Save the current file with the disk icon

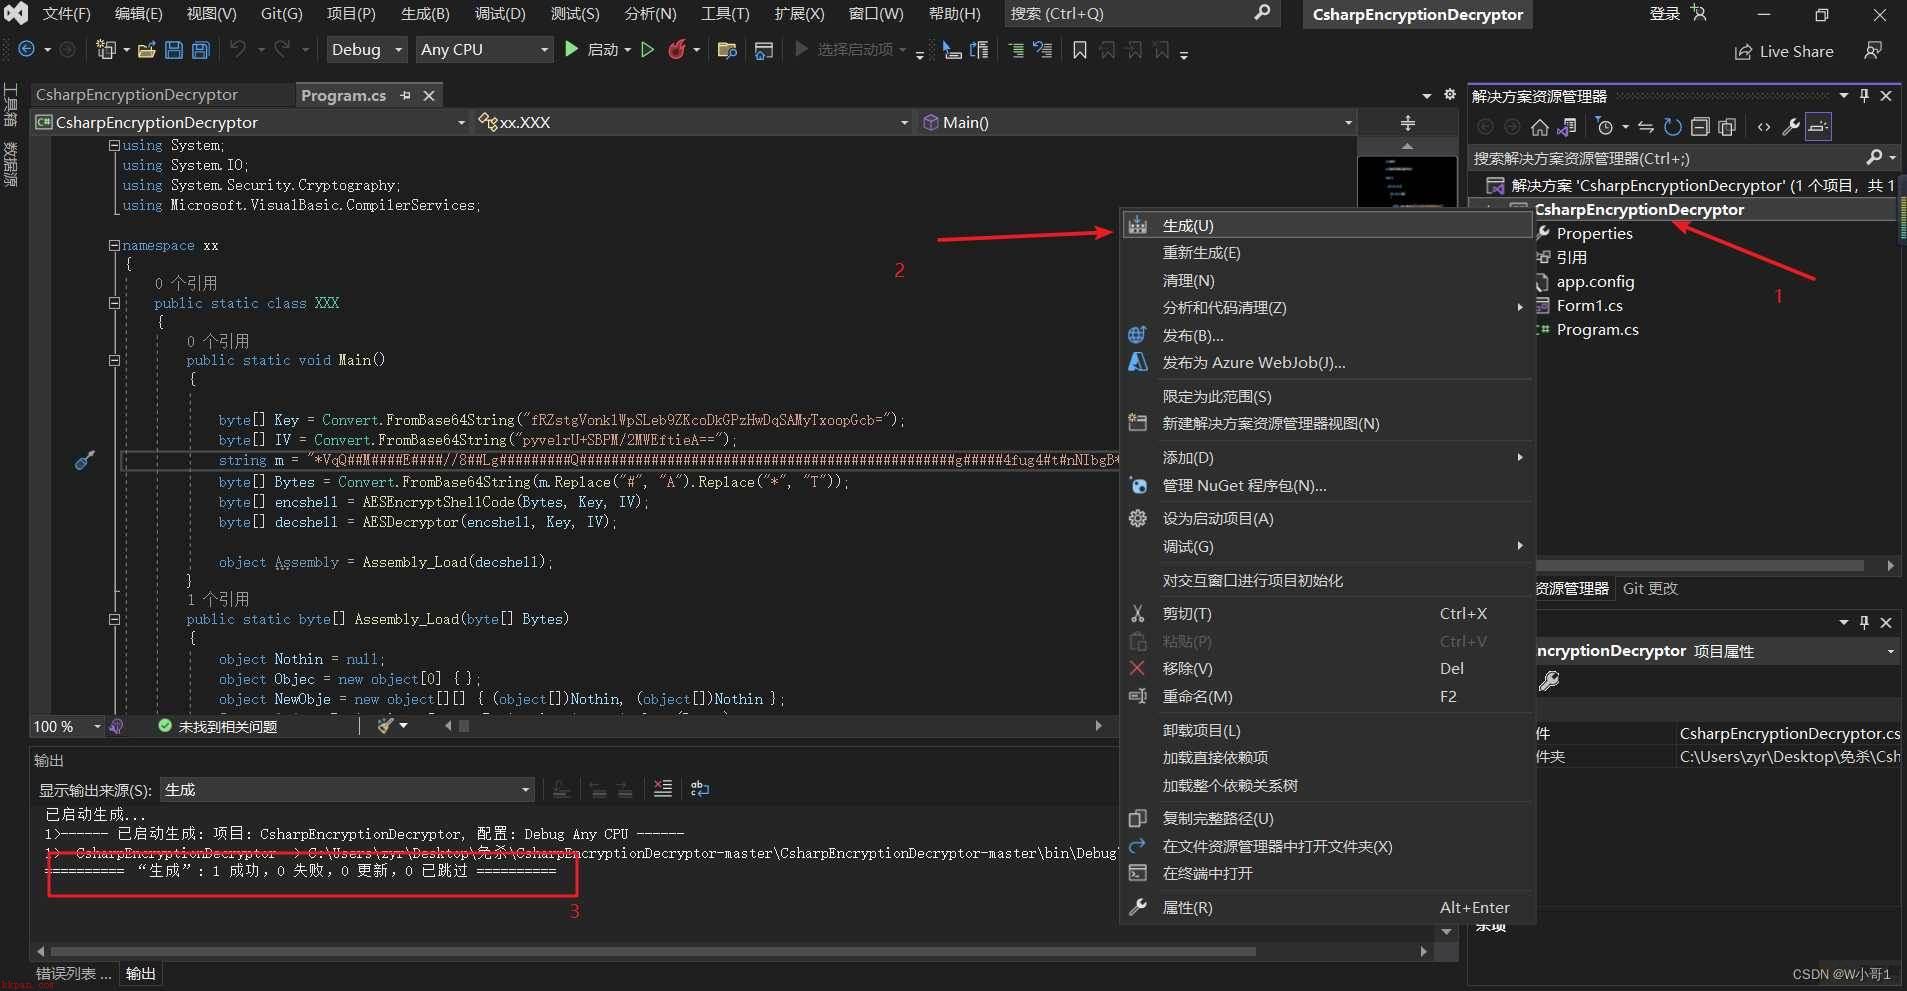tap(173, 50)
